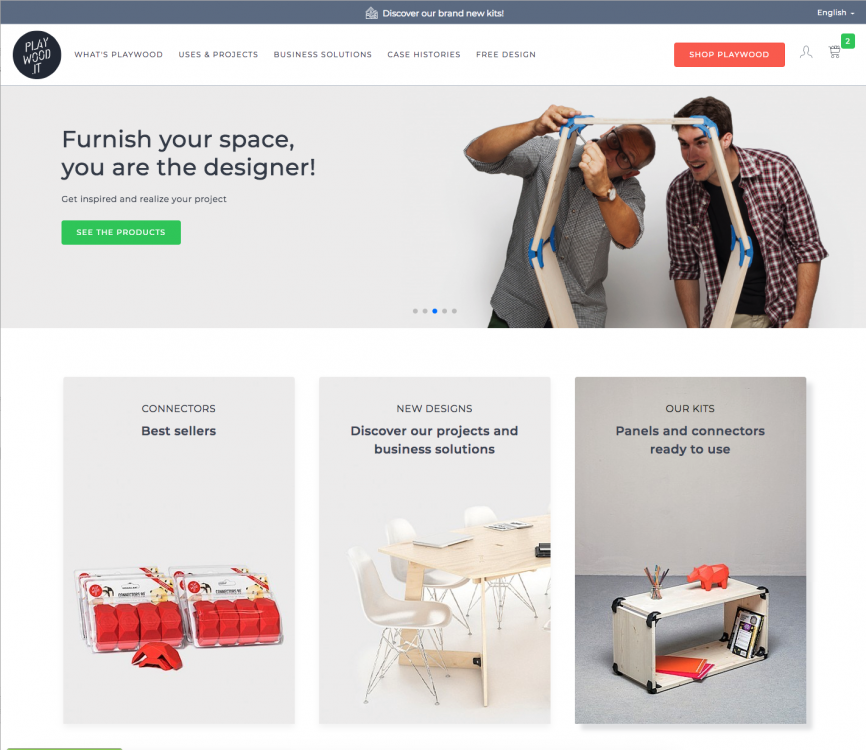Select the first carousel dot
Screen dimensions: 866x750
(x=415, y=311)
